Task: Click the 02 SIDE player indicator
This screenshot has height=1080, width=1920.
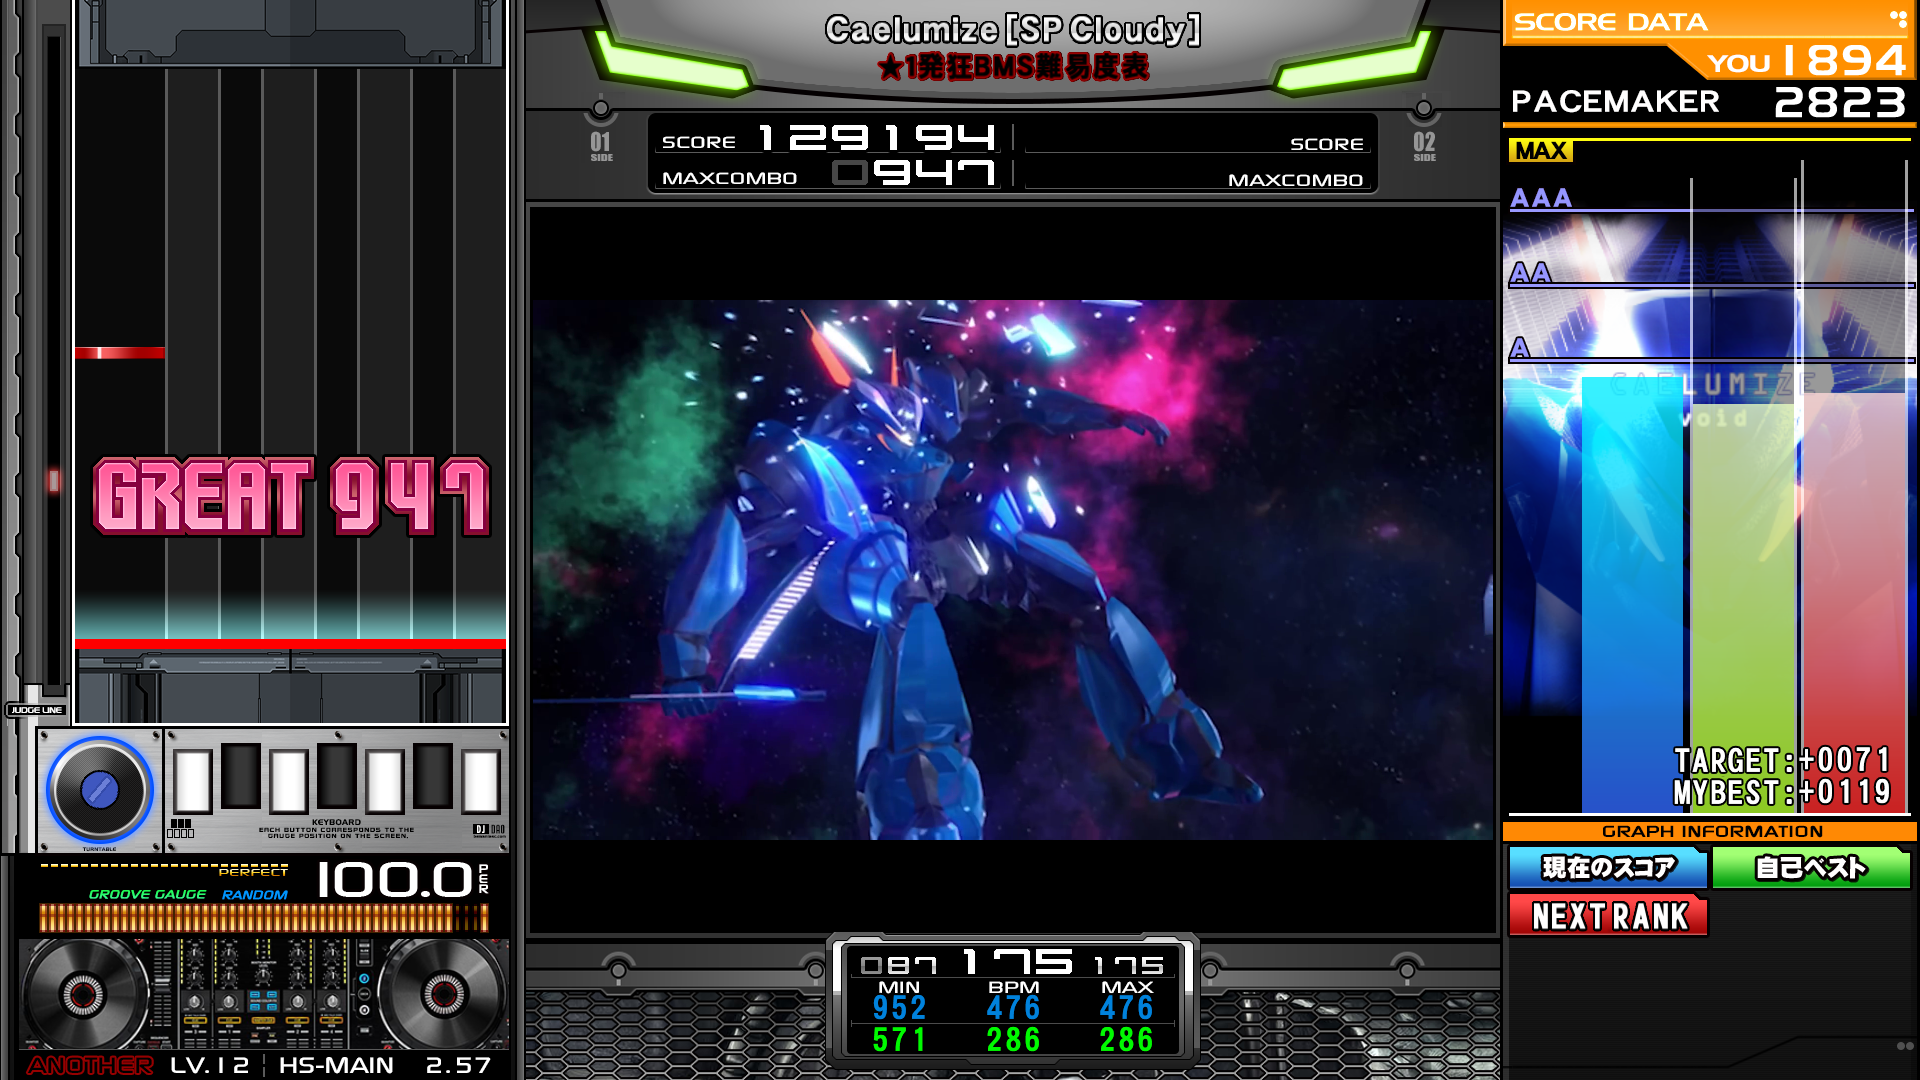Action: [1424, 146]
